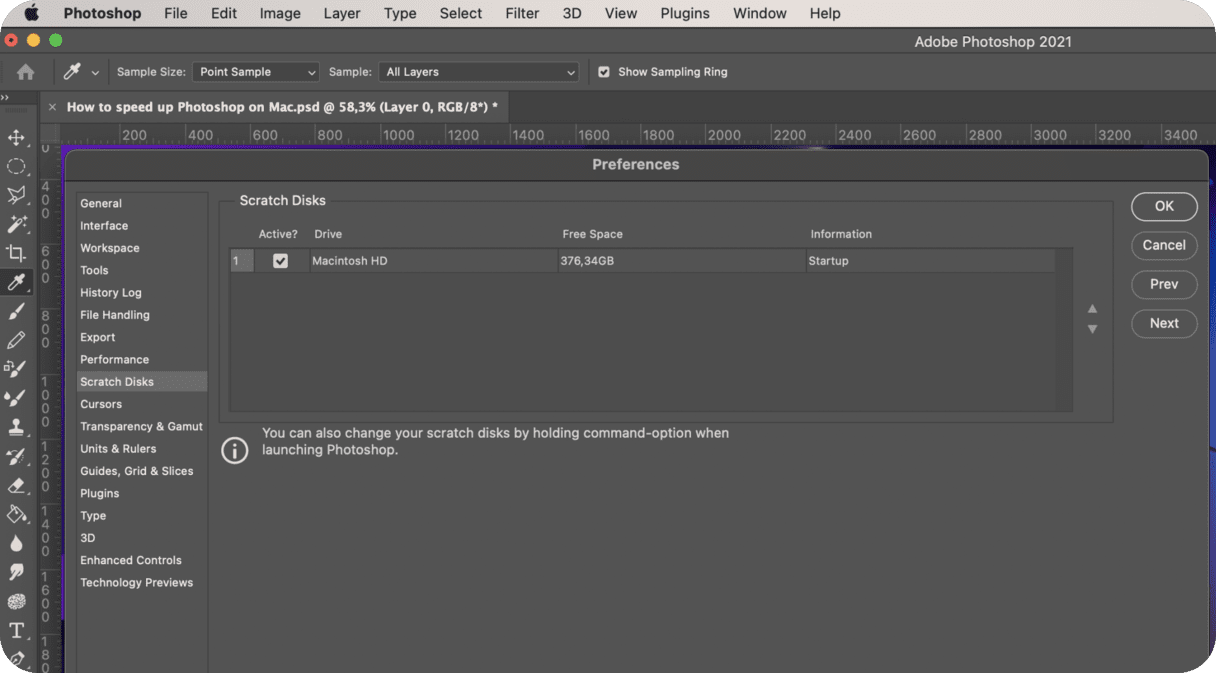
Task: Select the Mixer Brush tool with droplet
Action: pos(16,398)
